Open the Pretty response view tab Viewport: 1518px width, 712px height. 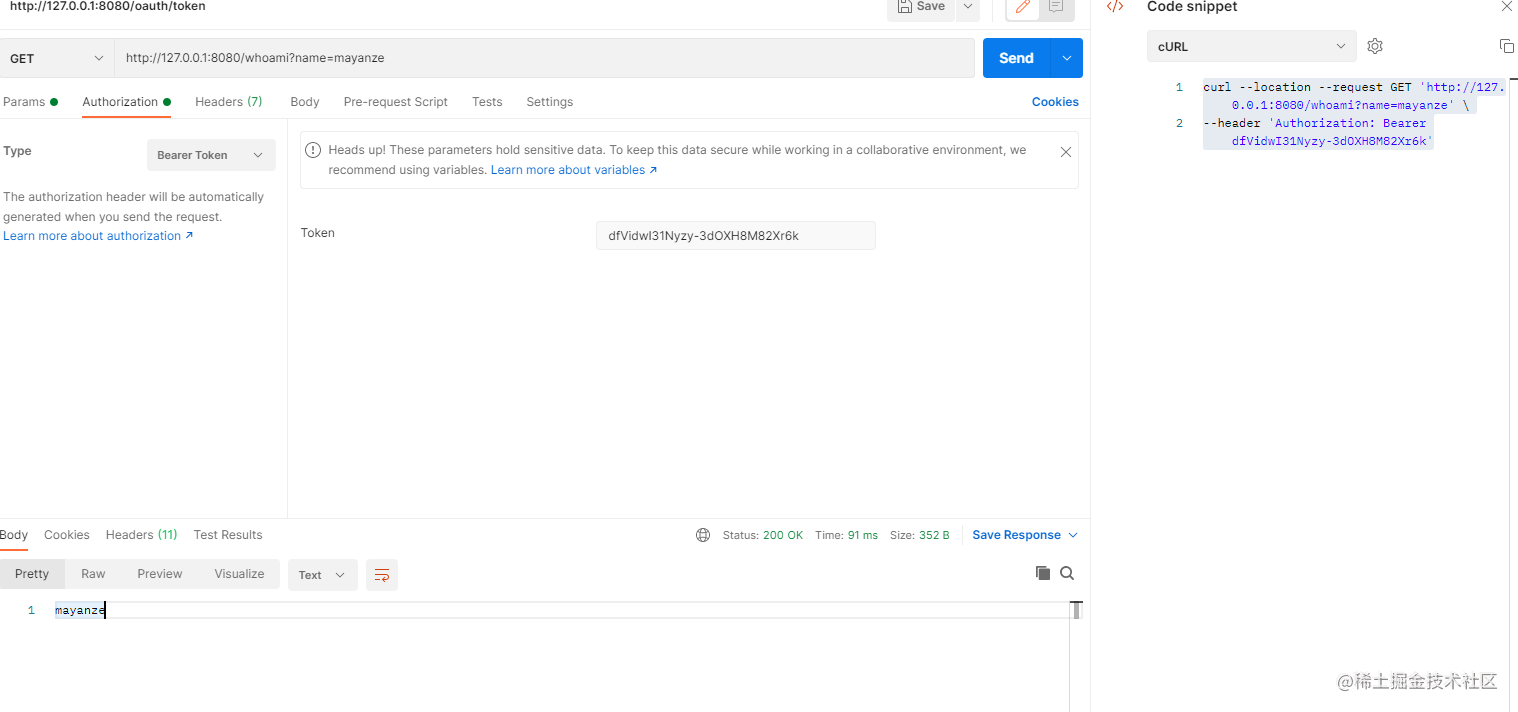point(32,573)
